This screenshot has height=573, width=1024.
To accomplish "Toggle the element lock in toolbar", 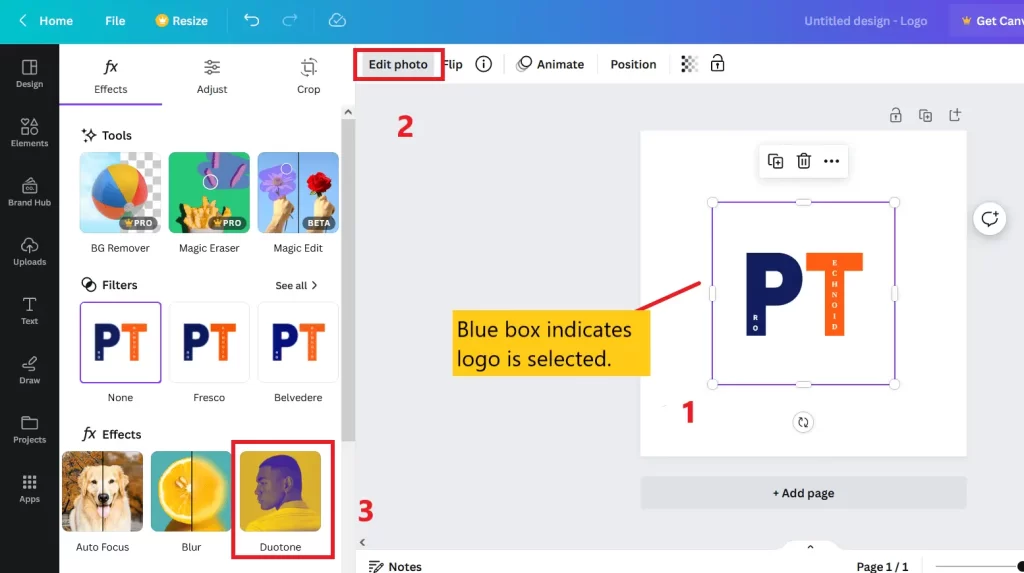I will (717, 63).
